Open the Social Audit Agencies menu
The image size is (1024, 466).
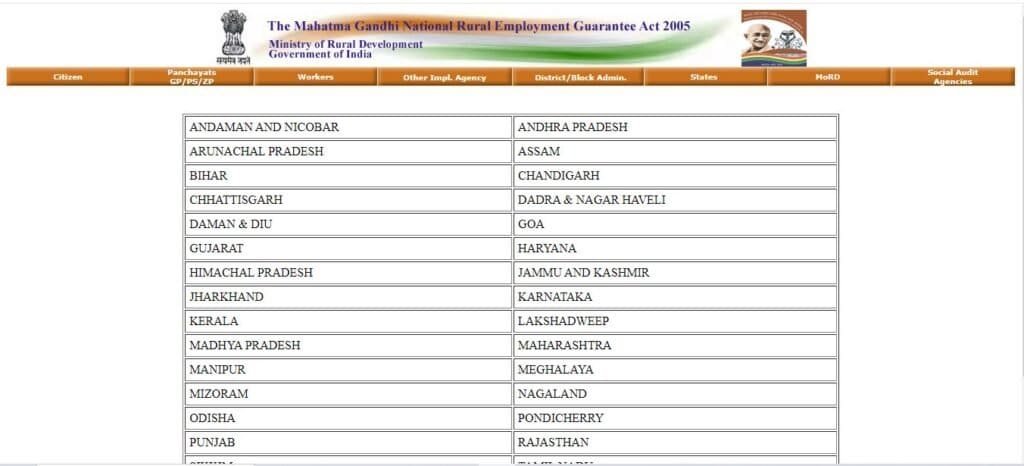pos(953,77)
